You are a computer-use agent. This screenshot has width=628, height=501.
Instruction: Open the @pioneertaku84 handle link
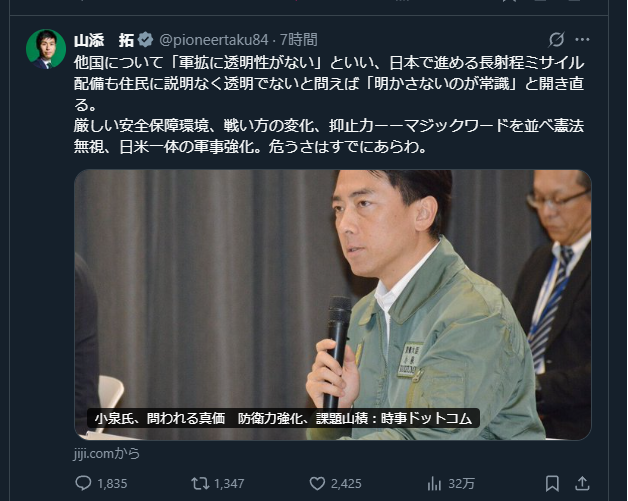(x=214, y=40)
